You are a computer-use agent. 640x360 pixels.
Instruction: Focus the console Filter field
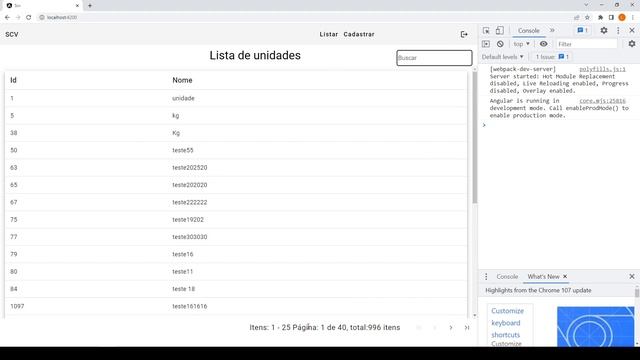[x=587, y=44]
